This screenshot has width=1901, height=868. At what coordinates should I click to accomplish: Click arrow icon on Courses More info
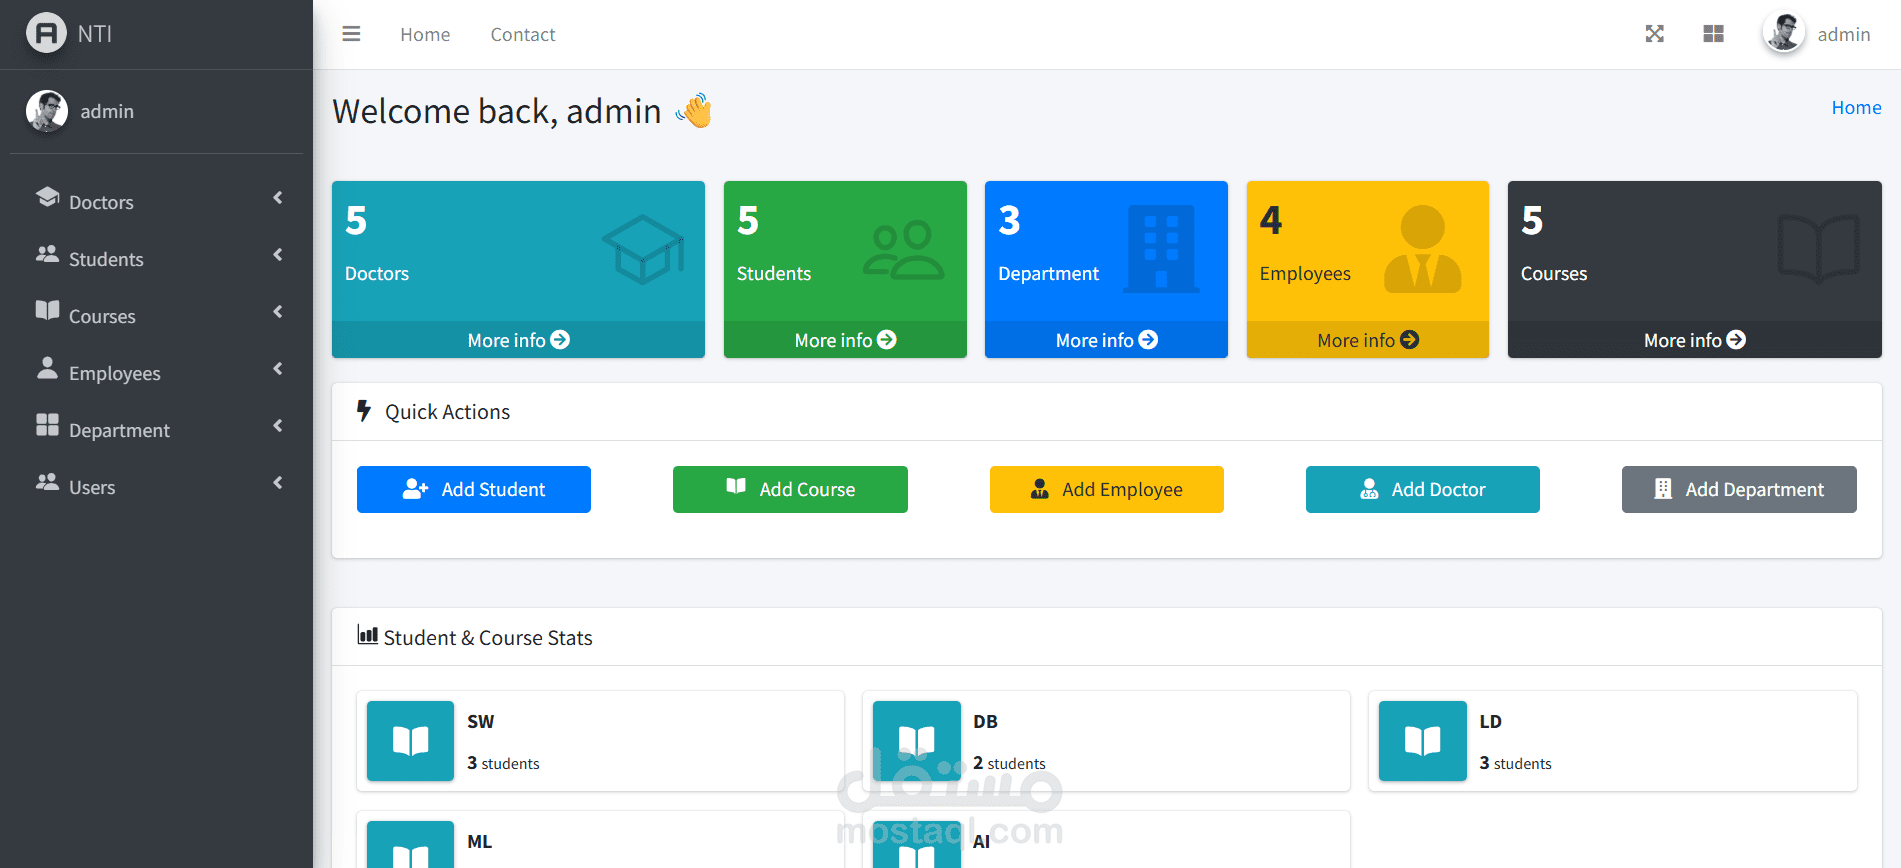pyautogui.click(x=1736, y=340)
